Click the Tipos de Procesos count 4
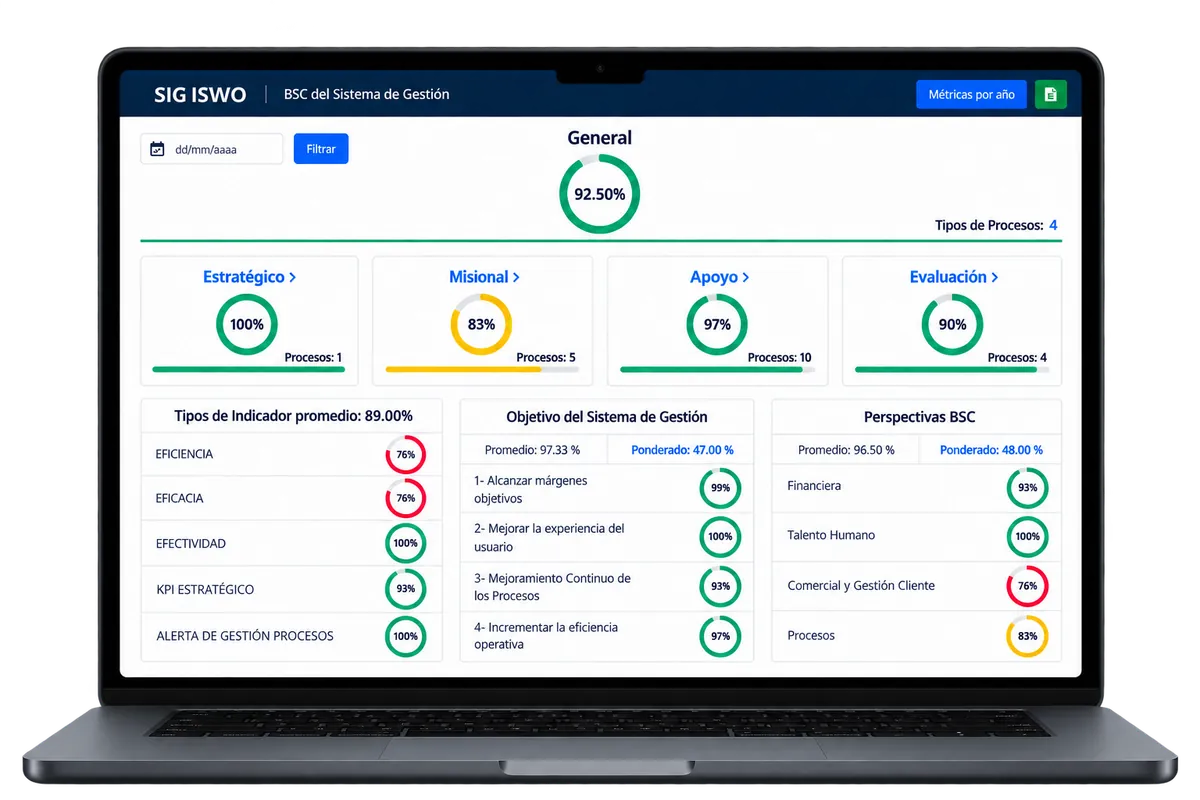Viewport: 1200px width, 800px height. [1053, 225]
